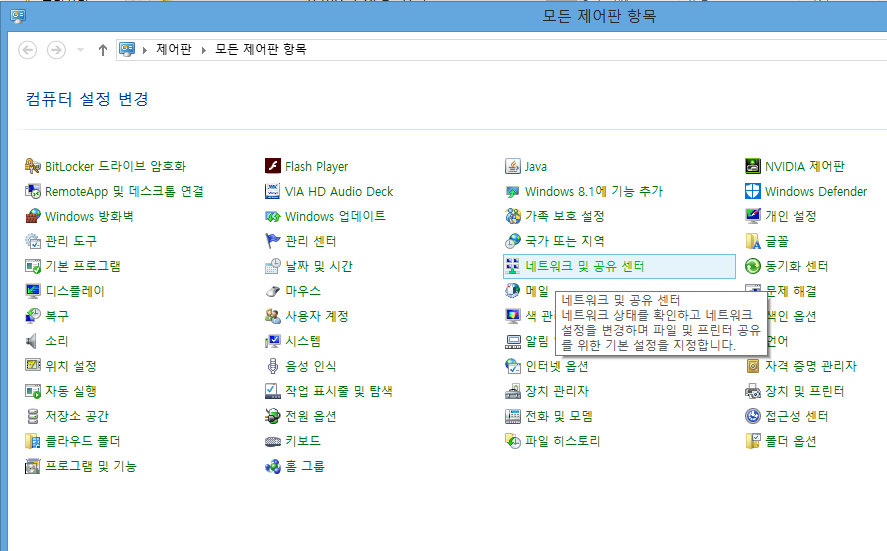Click the Control Panel icon in address bar

point(127,50)
